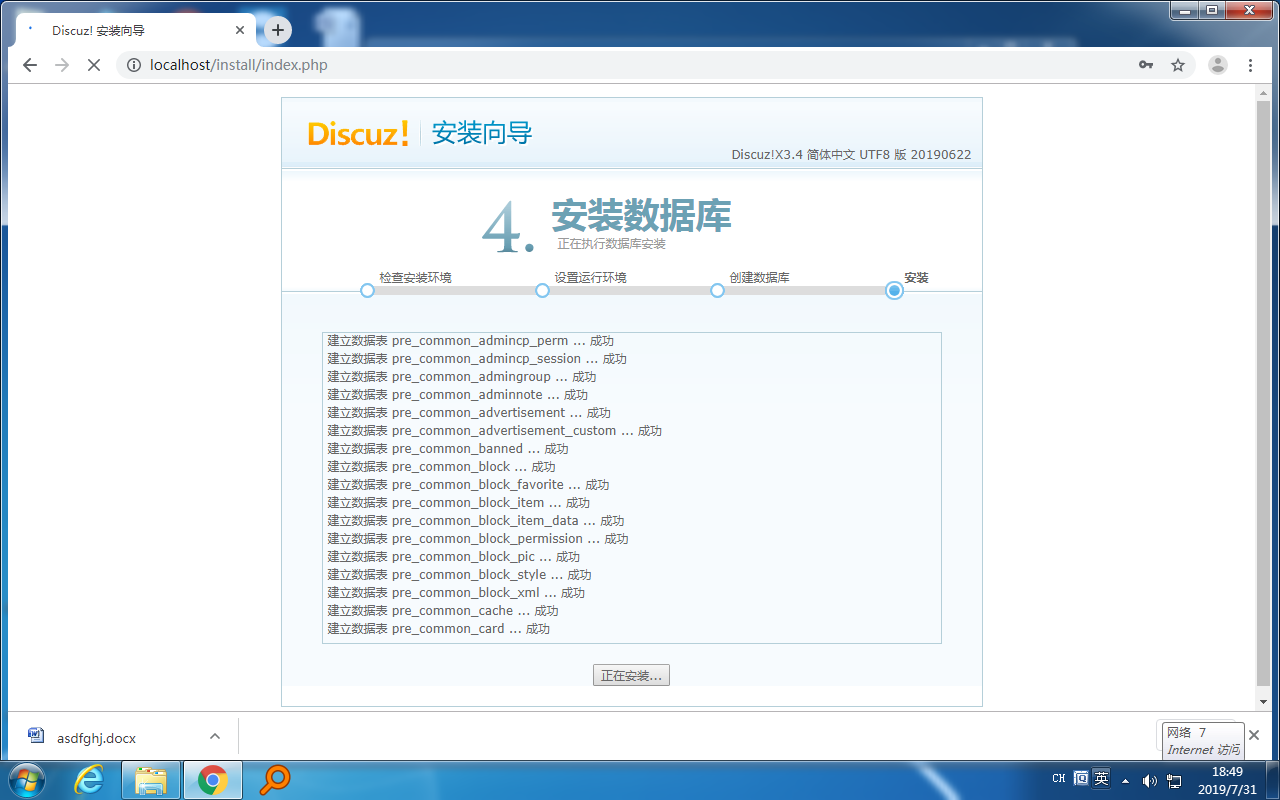
Task: Switch to Chrome in the taskbar
Action: (212, 780)
